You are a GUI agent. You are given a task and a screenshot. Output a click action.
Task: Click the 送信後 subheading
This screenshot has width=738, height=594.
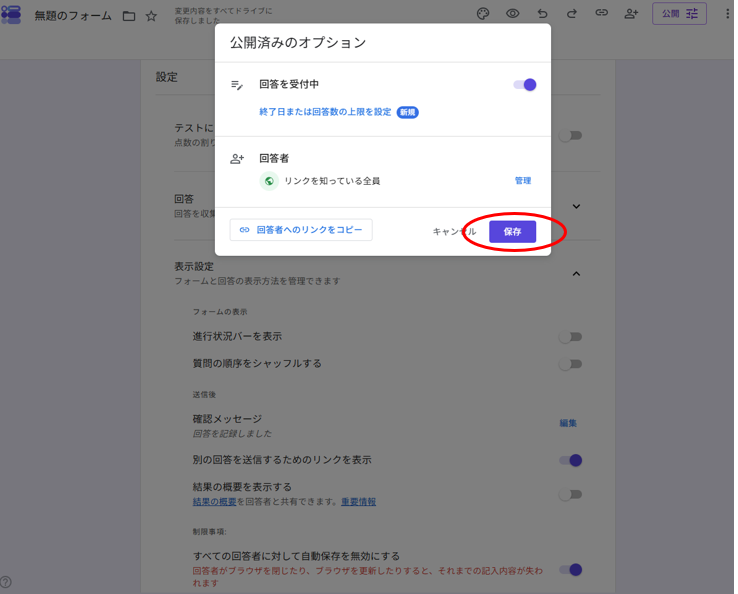coord(204,394)
